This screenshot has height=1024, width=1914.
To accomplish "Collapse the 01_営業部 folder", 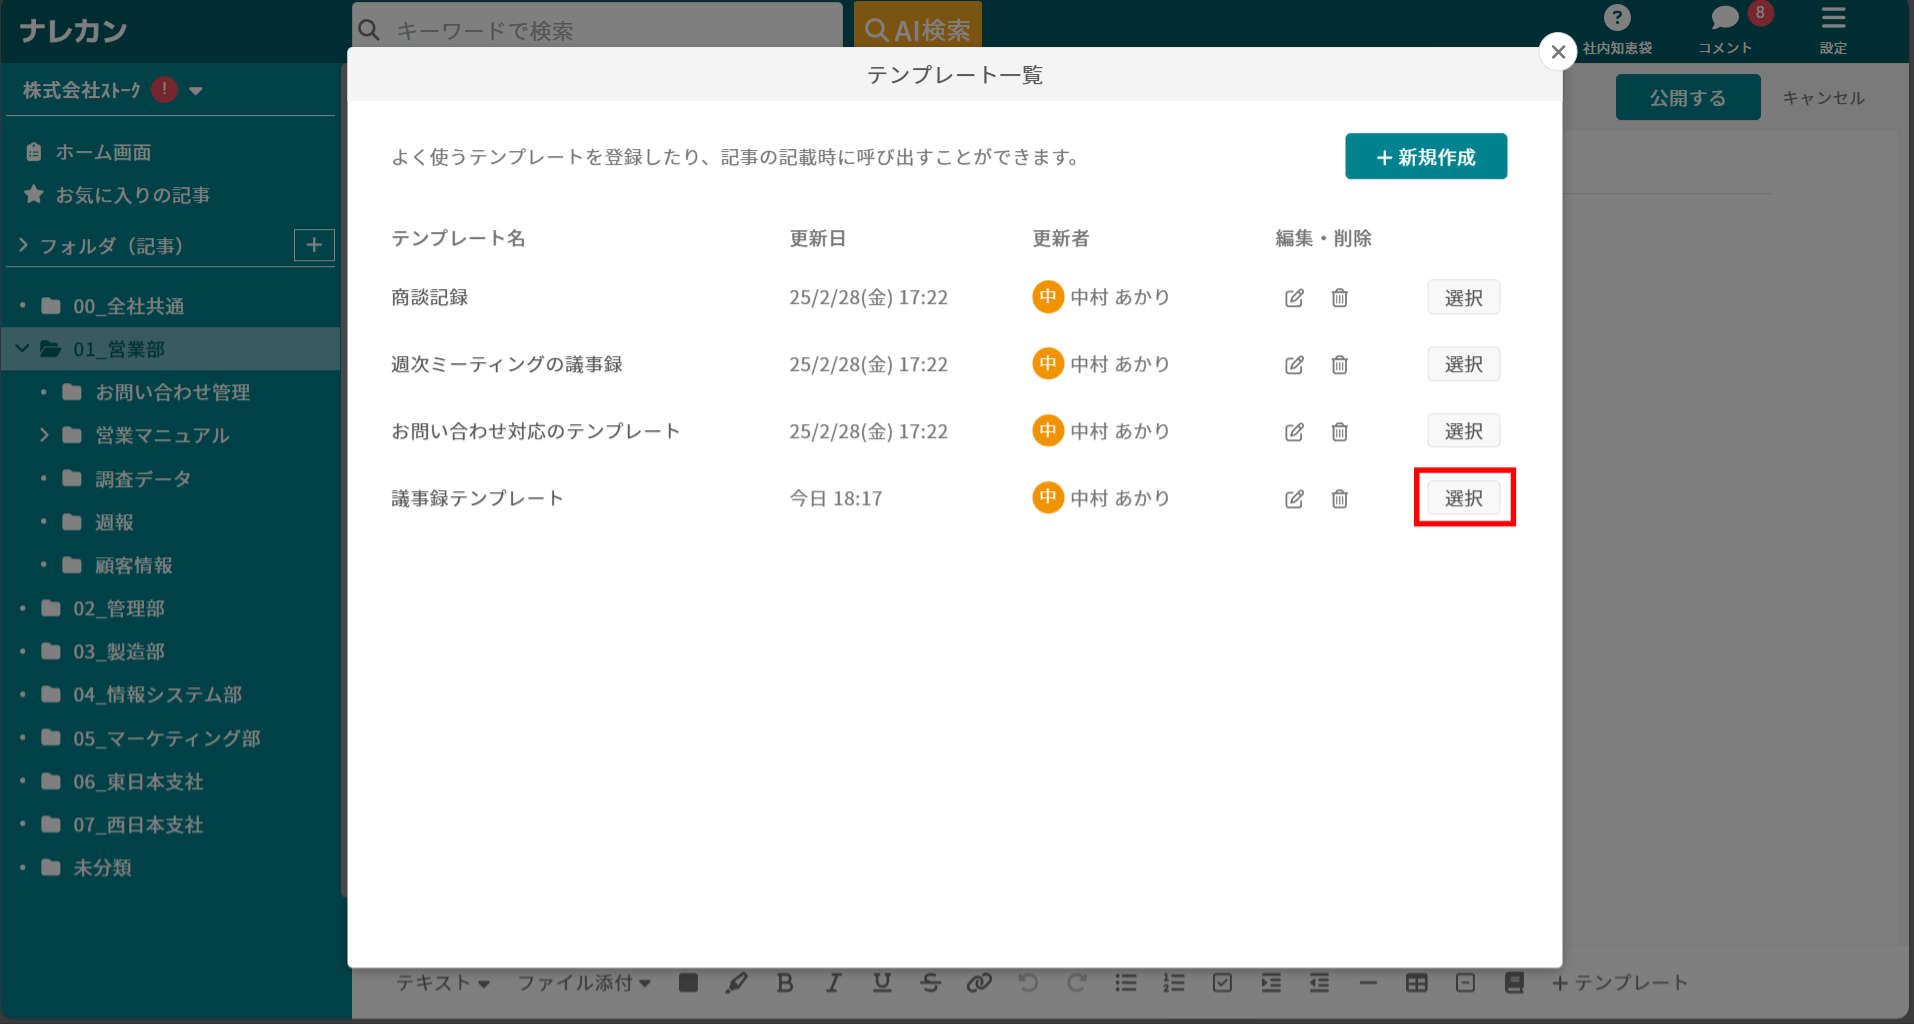I will pyautogui.click(x=22, y=349).
